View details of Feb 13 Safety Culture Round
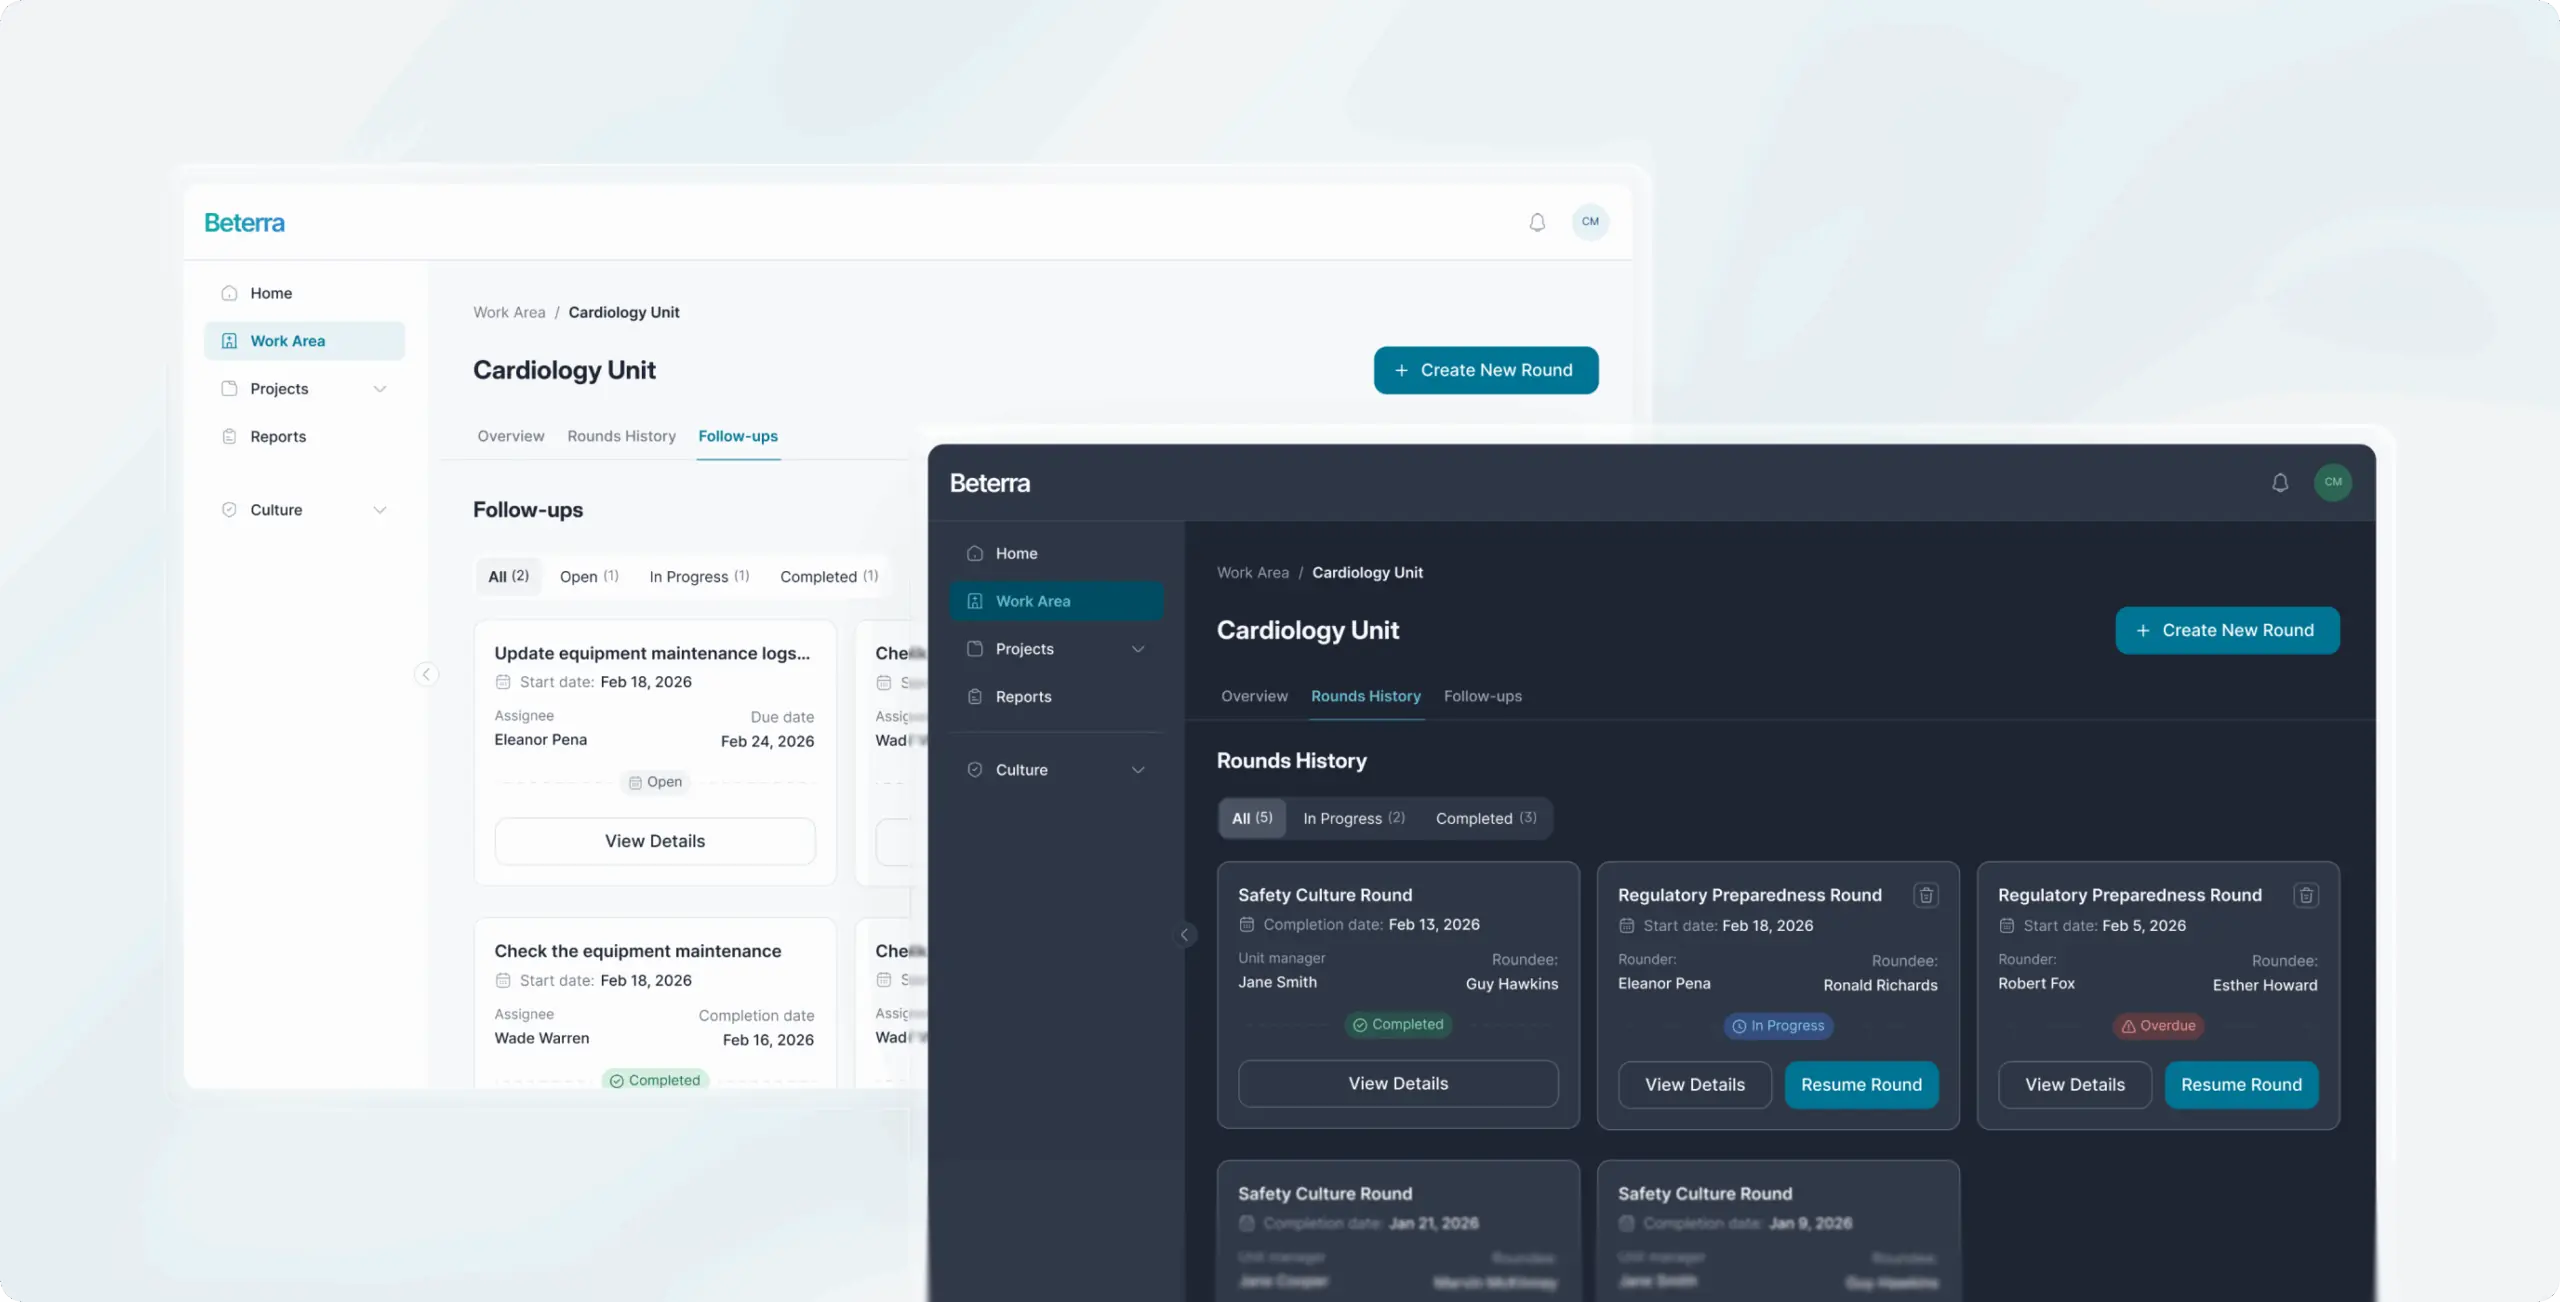2560x1302 pixels. pos(1398,1084)
